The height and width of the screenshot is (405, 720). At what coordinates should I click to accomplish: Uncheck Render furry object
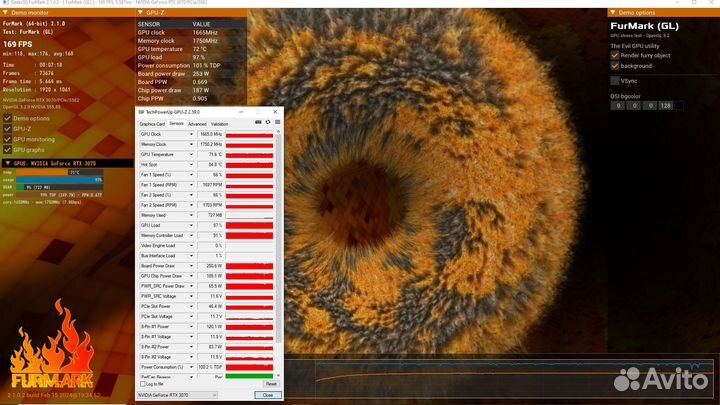coord(615,55)
